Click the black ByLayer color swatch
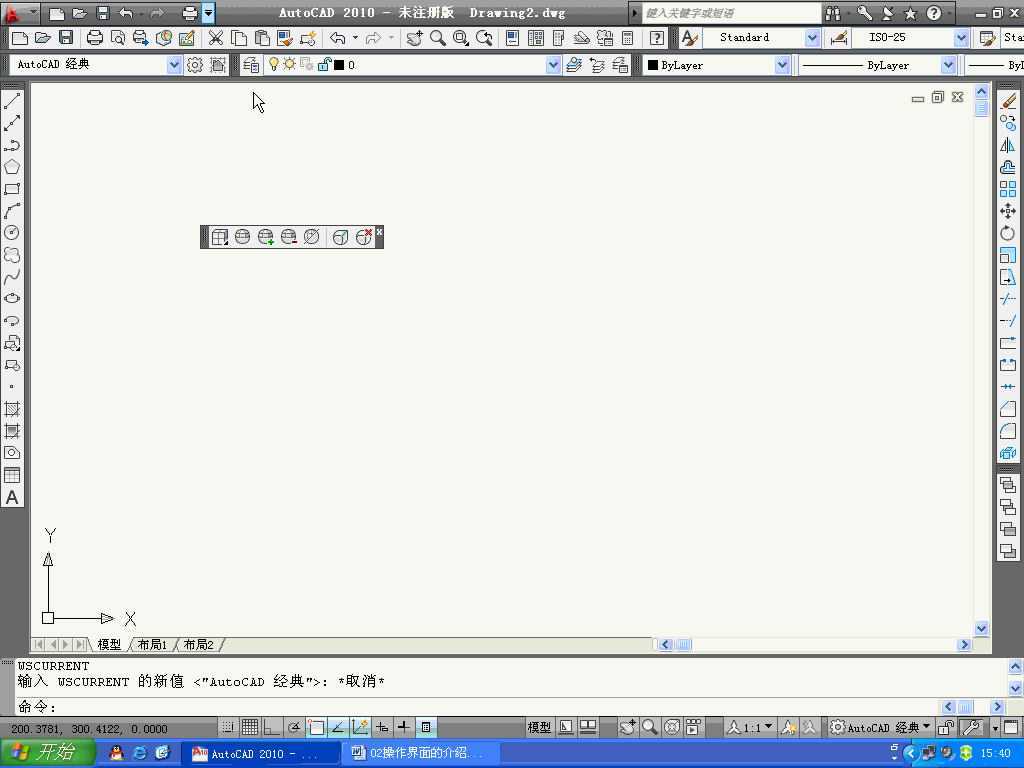This screenshot has width=1024, height=768. pyautogui.click(x=652, y=65)
